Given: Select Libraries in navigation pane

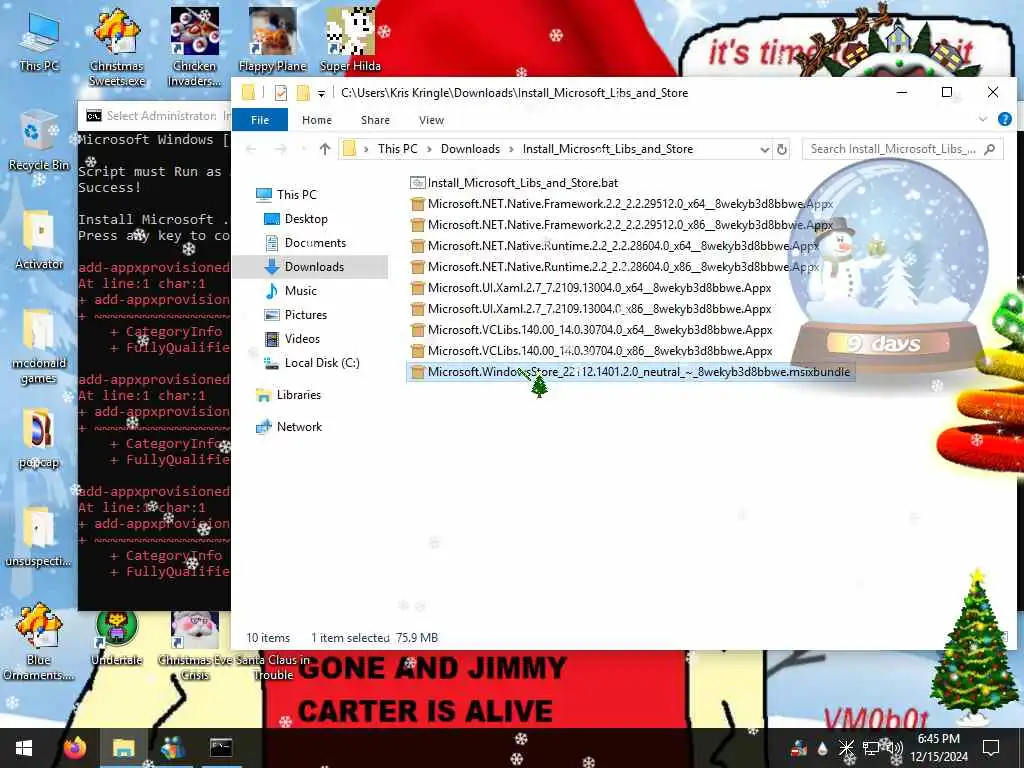Looking at the screenshot, I should tap(298, 394).
